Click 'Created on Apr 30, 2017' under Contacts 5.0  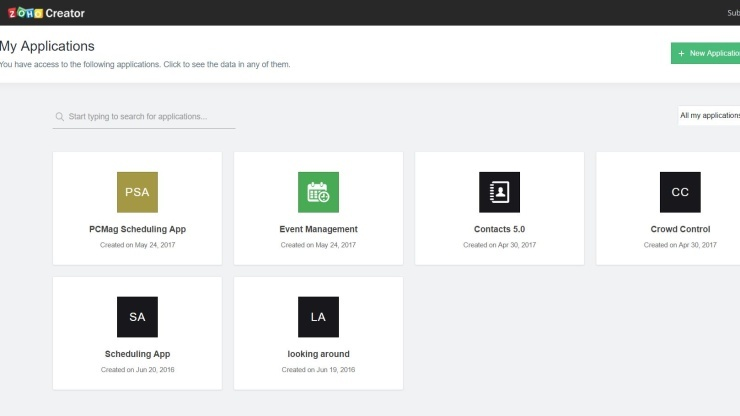coord(499,245)
